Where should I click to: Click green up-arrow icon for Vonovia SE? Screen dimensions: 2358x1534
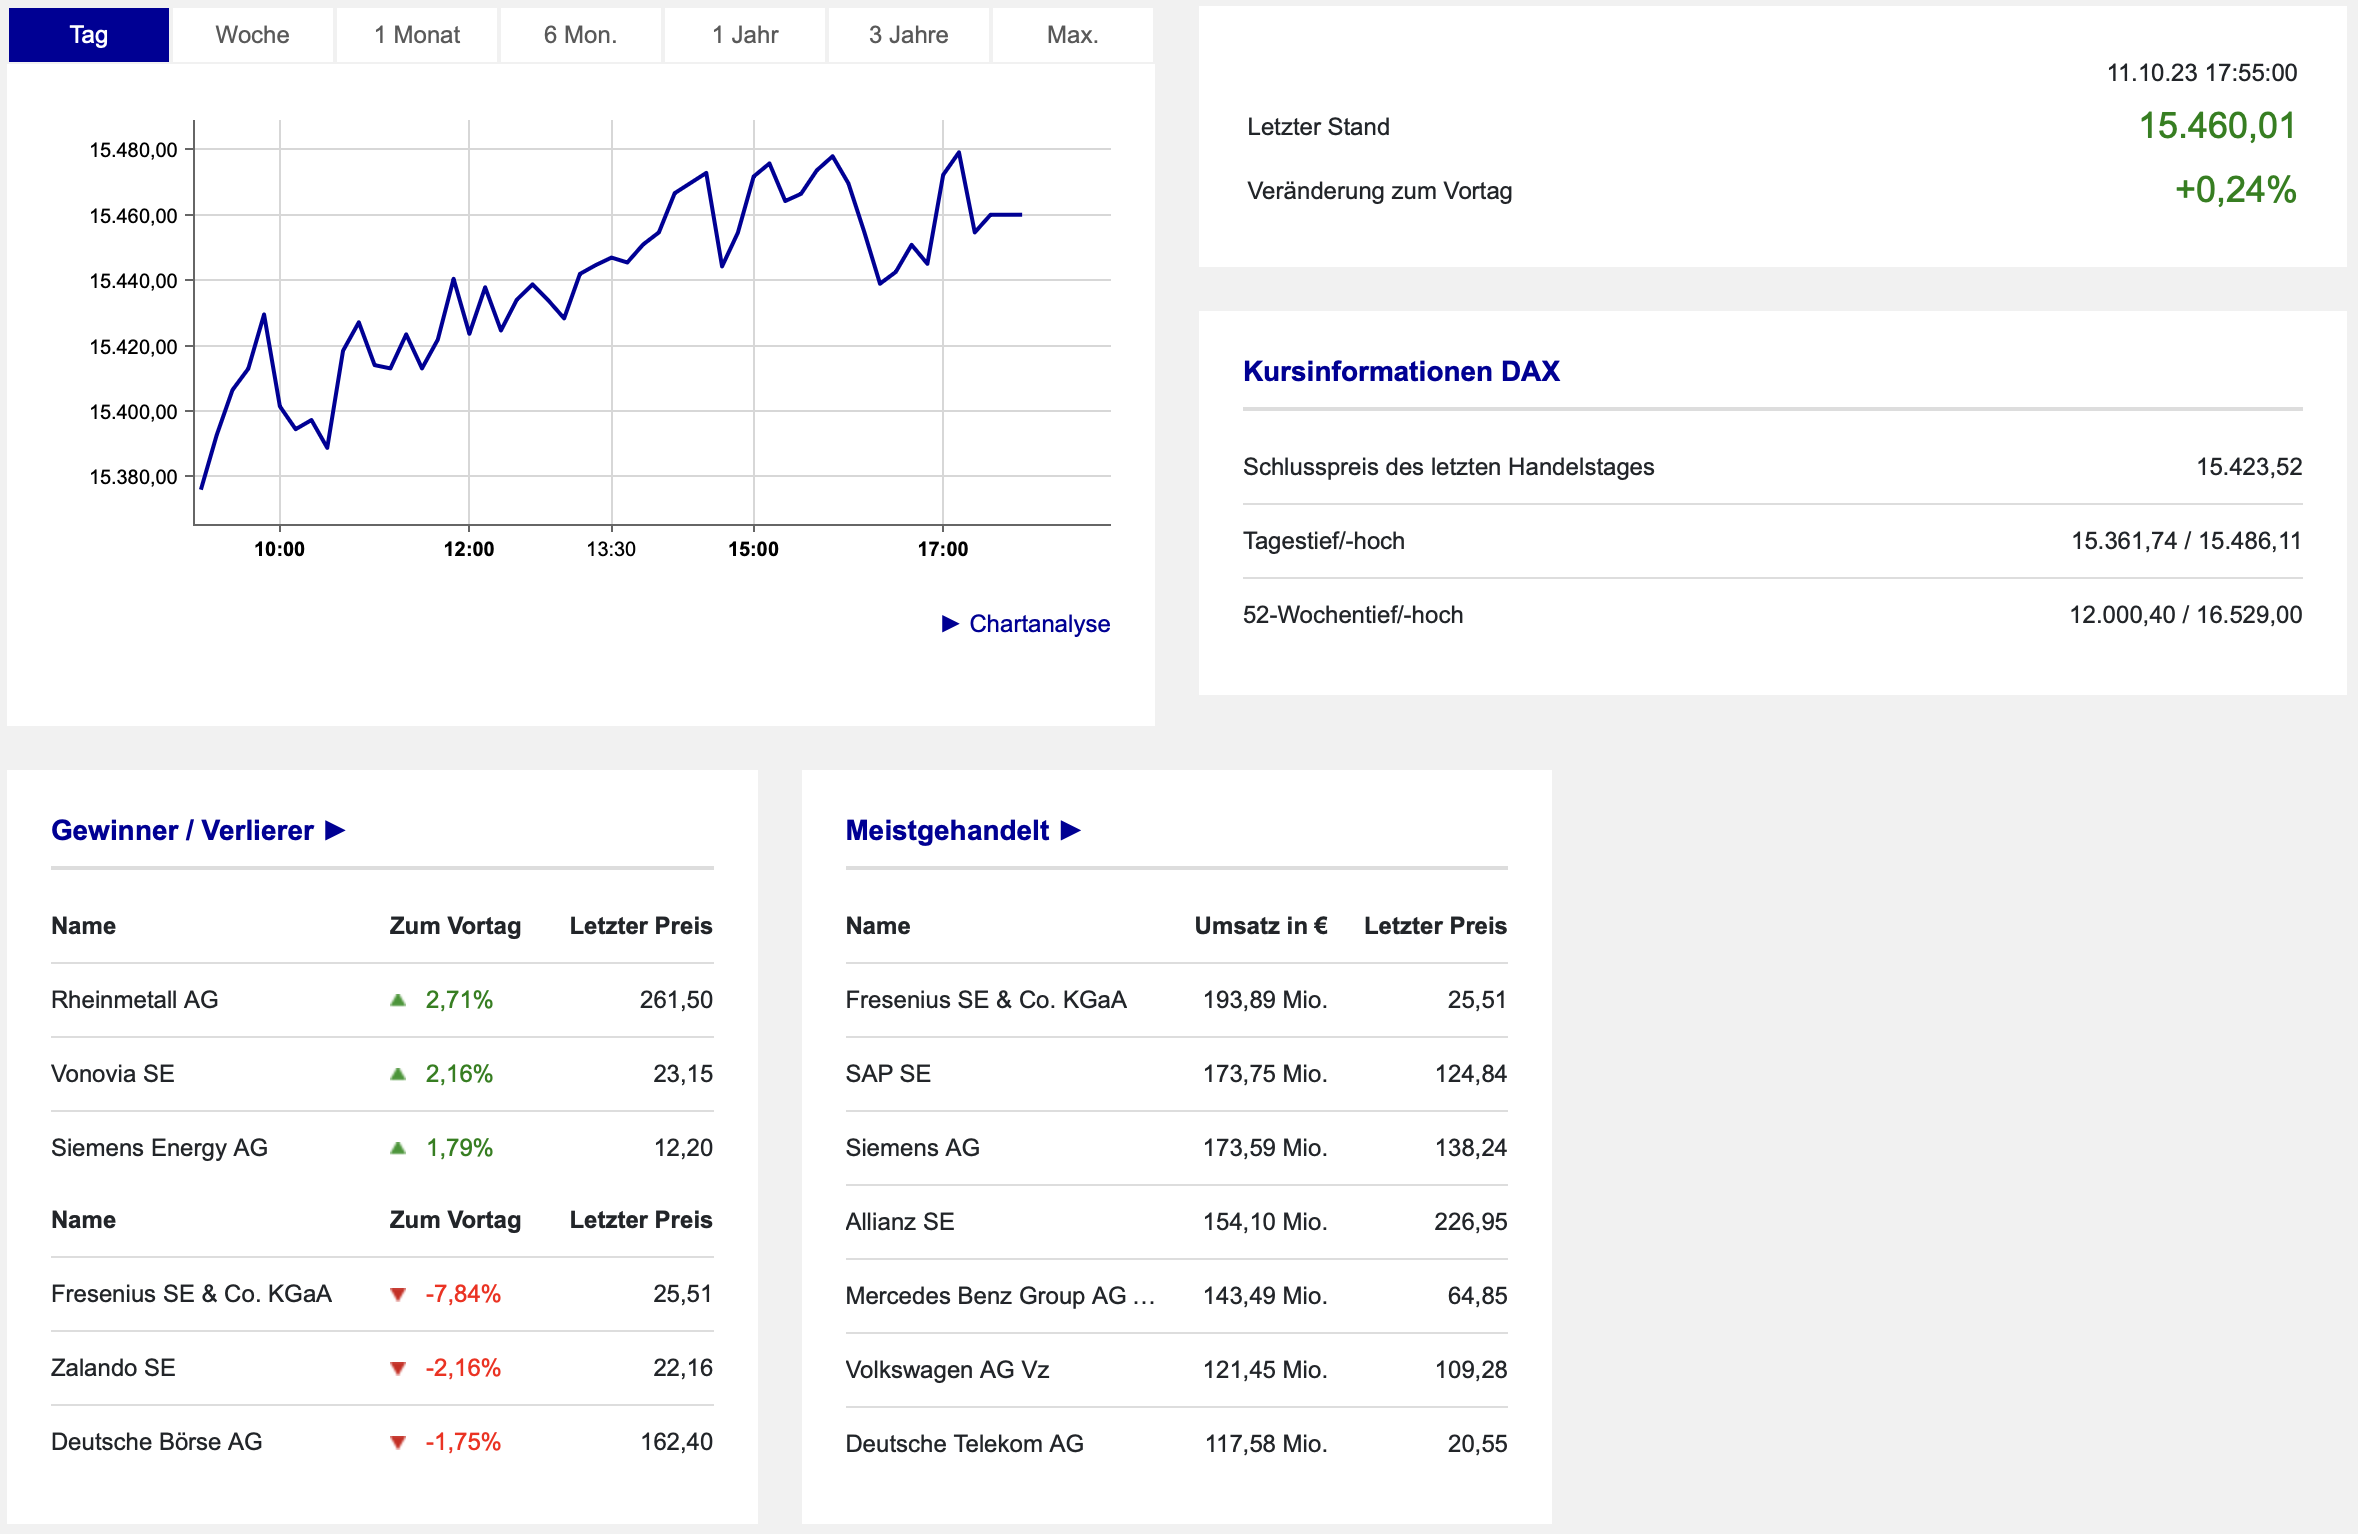coord(398,1074)
